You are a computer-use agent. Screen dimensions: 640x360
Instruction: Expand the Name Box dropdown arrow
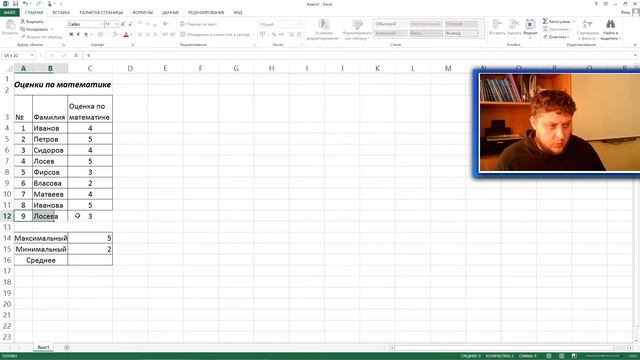click(x=32, y=55)
